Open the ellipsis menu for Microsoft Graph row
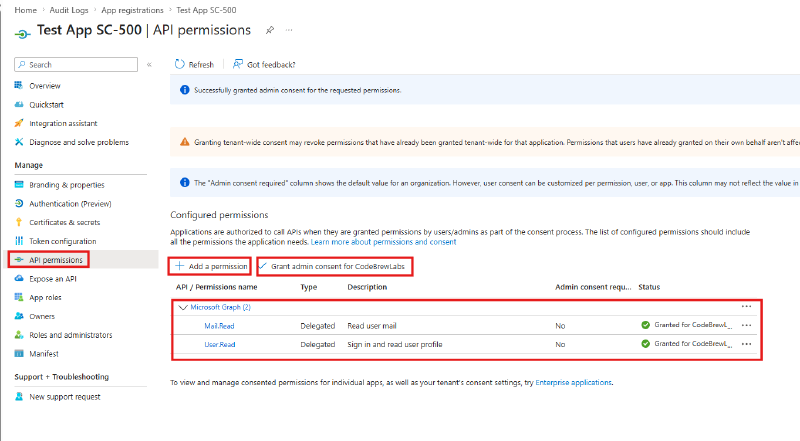800x441 pixels. (x=746, y=306)
